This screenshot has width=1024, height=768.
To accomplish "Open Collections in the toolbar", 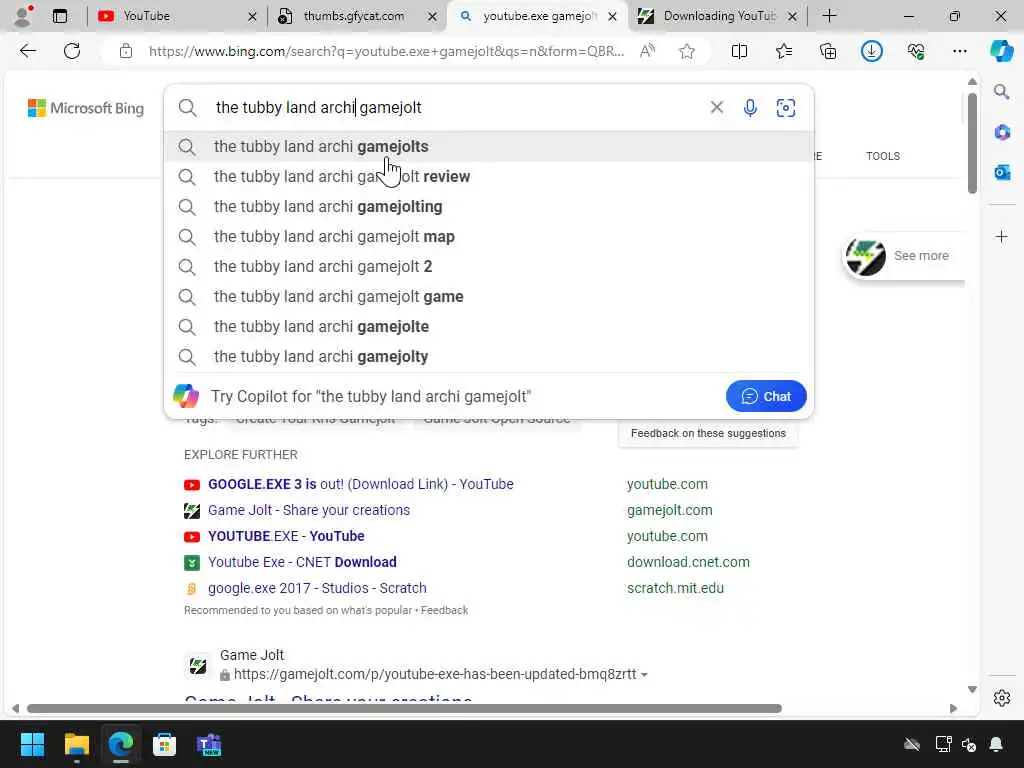I will click(828, 51).
